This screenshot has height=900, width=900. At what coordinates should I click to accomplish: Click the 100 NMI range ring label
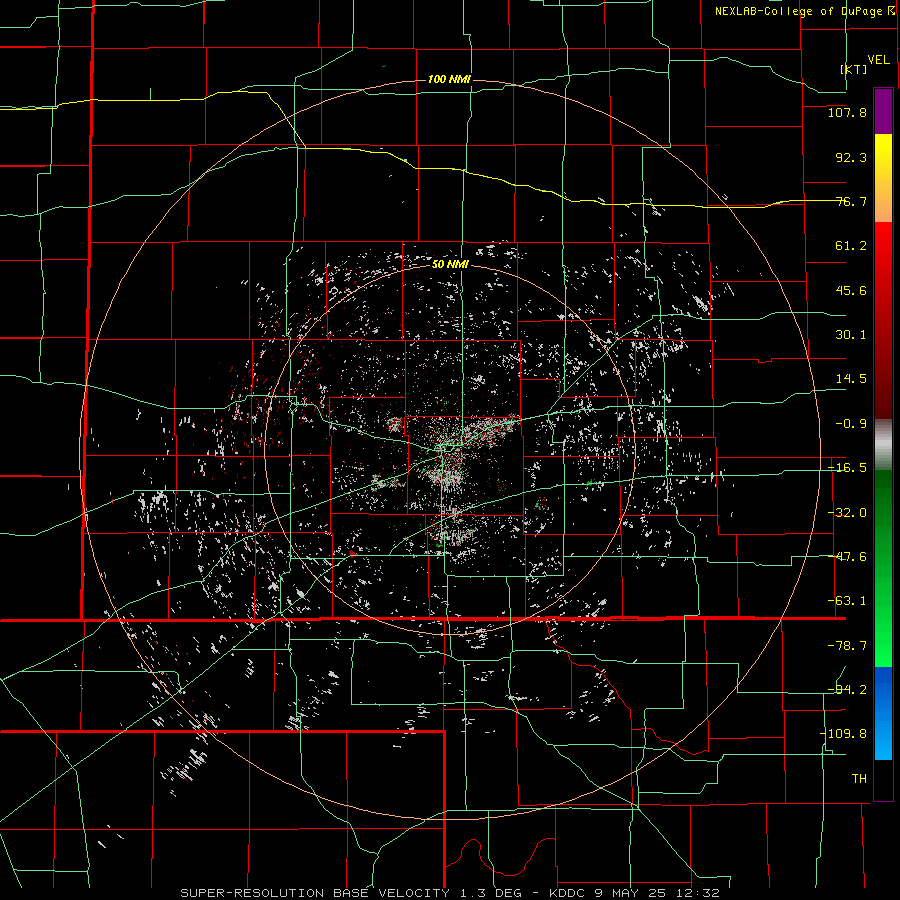pyautogui.click(x=449, y=79)
